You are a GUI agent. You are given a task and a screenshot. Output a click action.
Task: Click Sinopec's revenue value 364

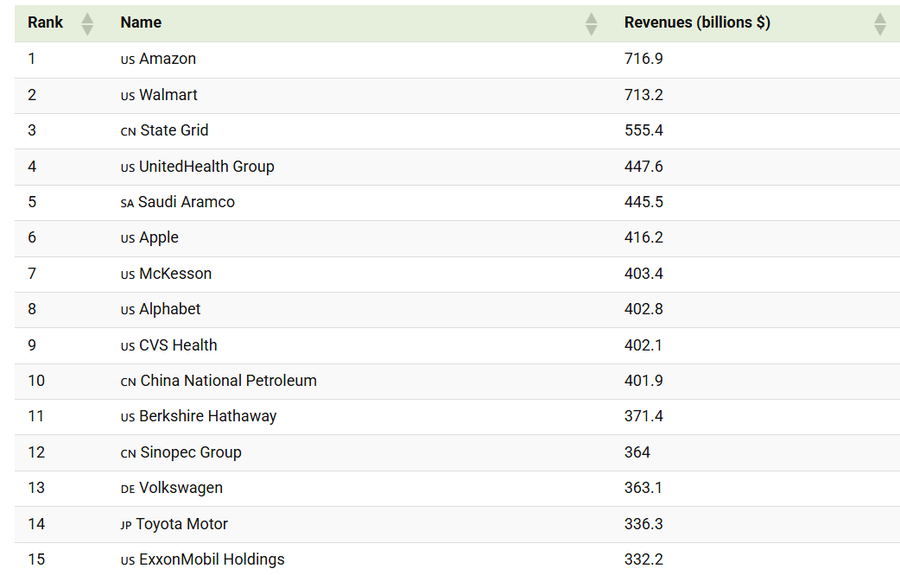tap(637, 452)
